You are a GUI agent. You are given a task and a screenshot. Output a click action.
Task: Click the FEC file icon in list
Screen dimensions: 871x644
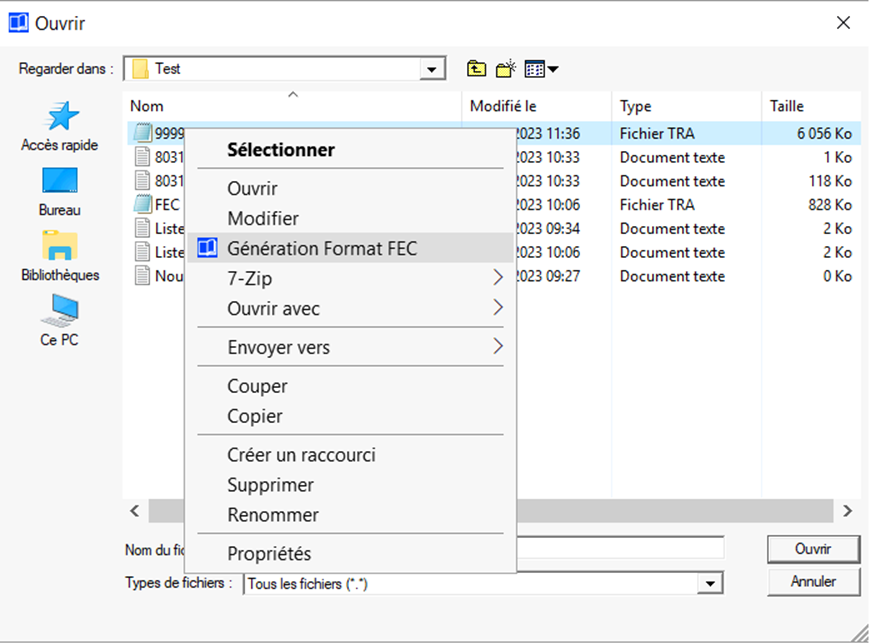(143, 205)
